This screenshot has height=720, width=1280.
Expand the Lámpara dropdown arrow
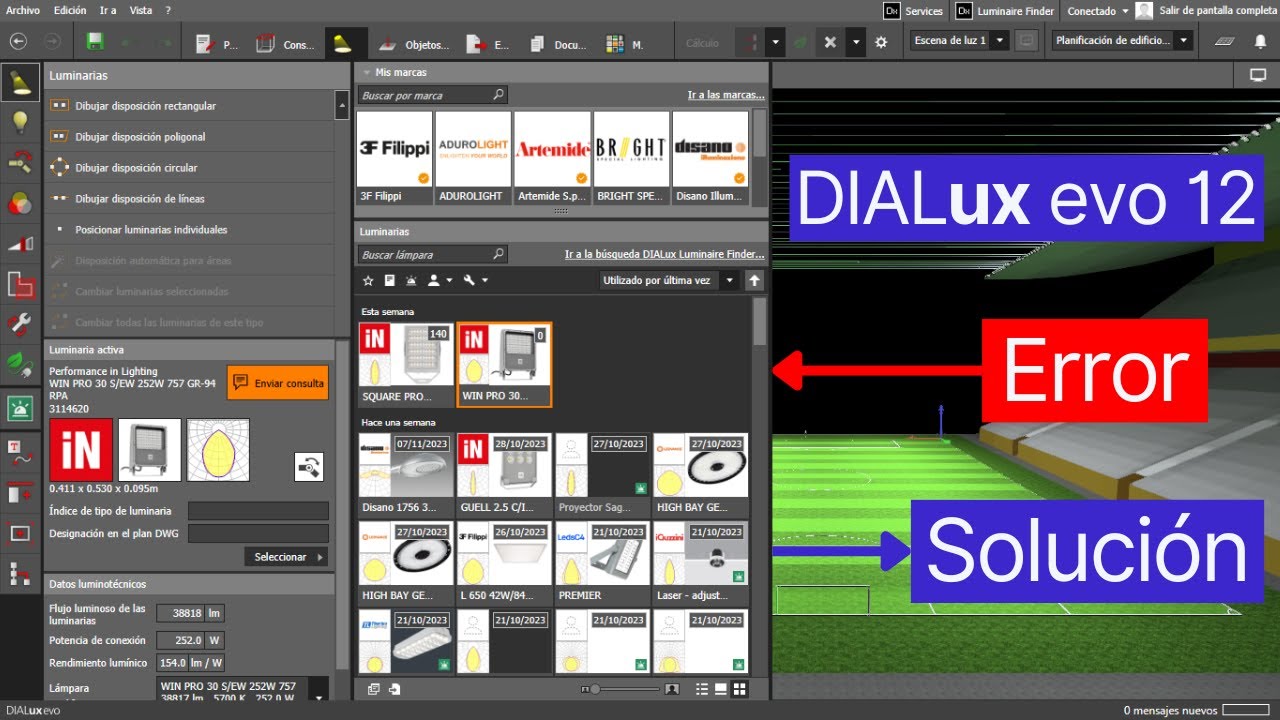(x=319, y=691)
